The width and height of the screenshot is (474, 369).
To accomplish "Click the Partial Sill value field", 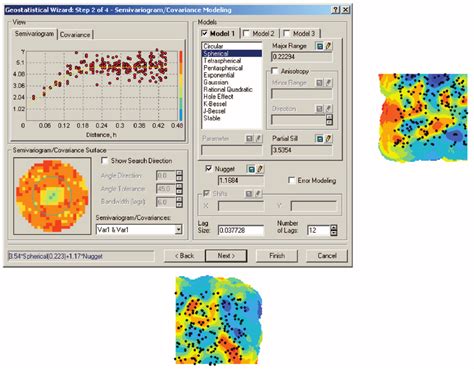I will [302, 150].
